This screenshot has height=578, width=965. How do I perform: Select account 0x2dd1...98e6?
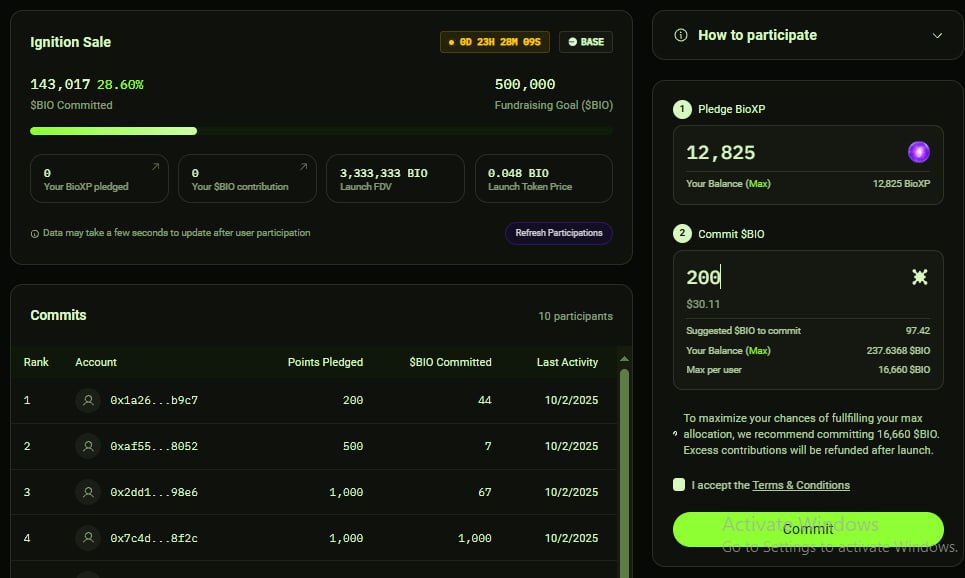point(154,492)
